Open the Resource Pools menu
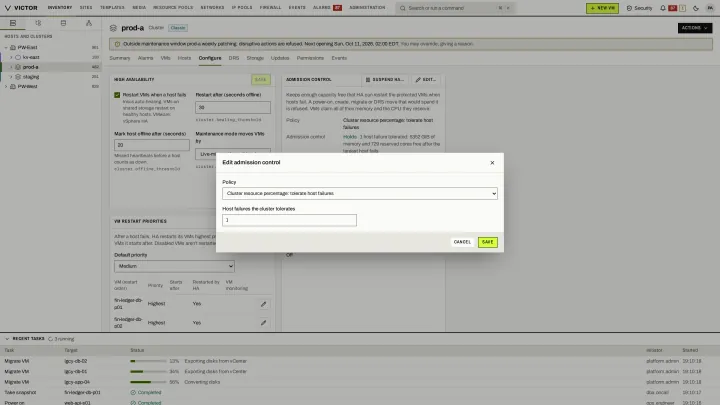This screenshot has width=720, height=405. click(173, 8)
